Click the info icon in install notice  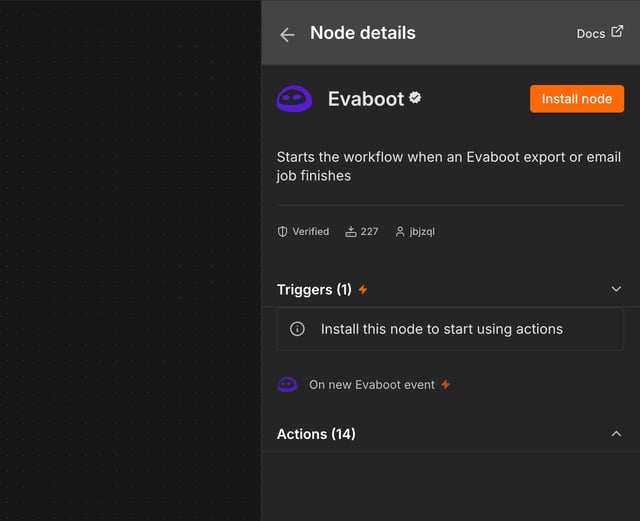pos(297,329)
